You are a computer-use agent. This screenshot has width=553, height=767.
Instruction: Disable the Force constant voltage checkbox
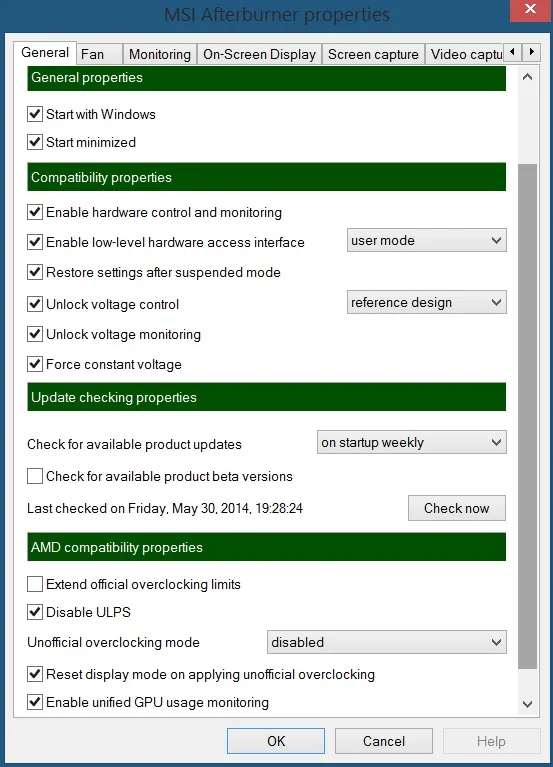35,364
